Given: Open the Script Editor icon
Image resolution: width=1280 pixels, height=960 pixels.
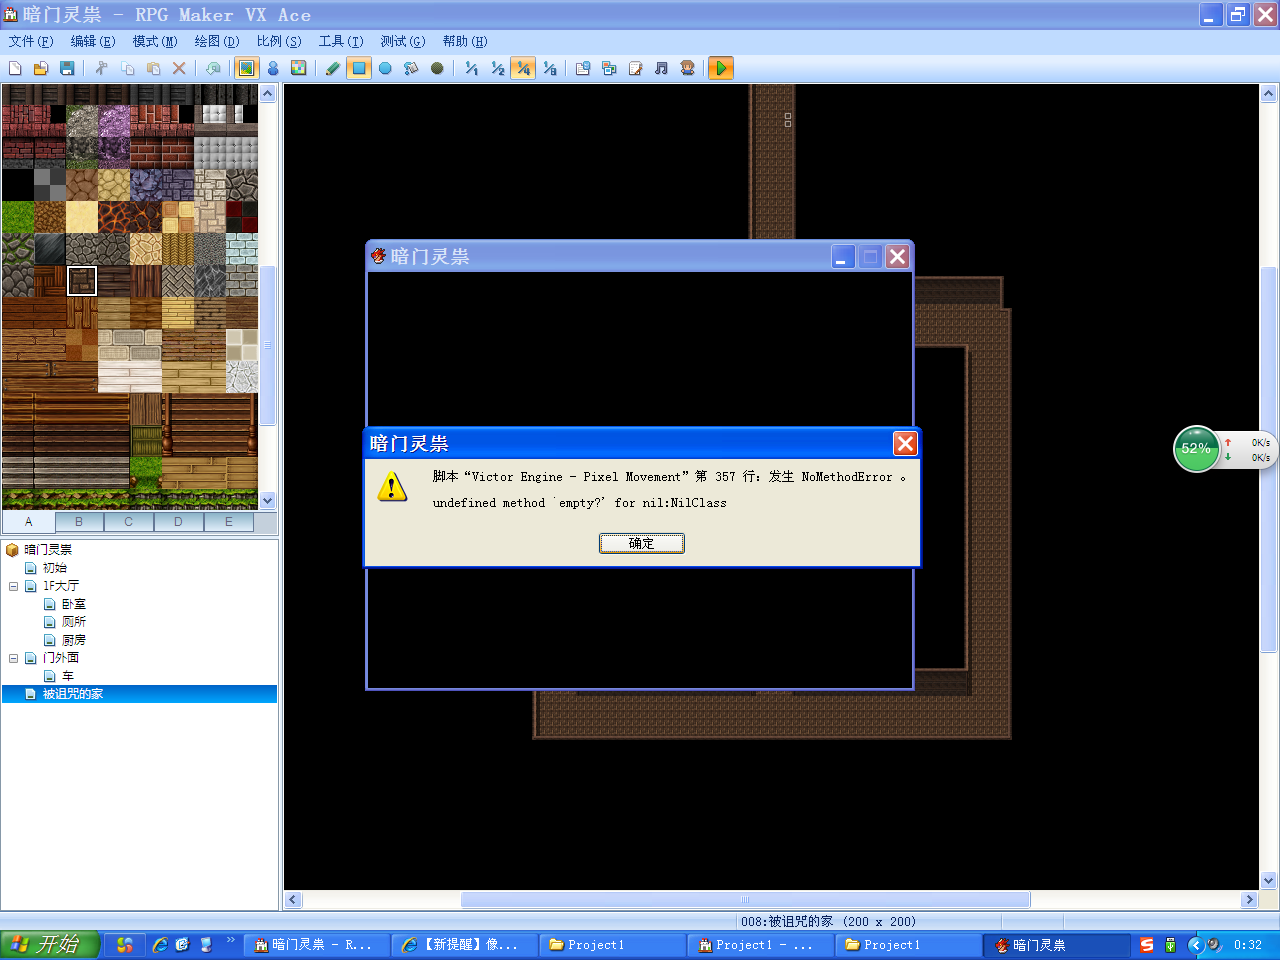Looking at the screenshot, I should pyautogui.click(x=635, y=68).
